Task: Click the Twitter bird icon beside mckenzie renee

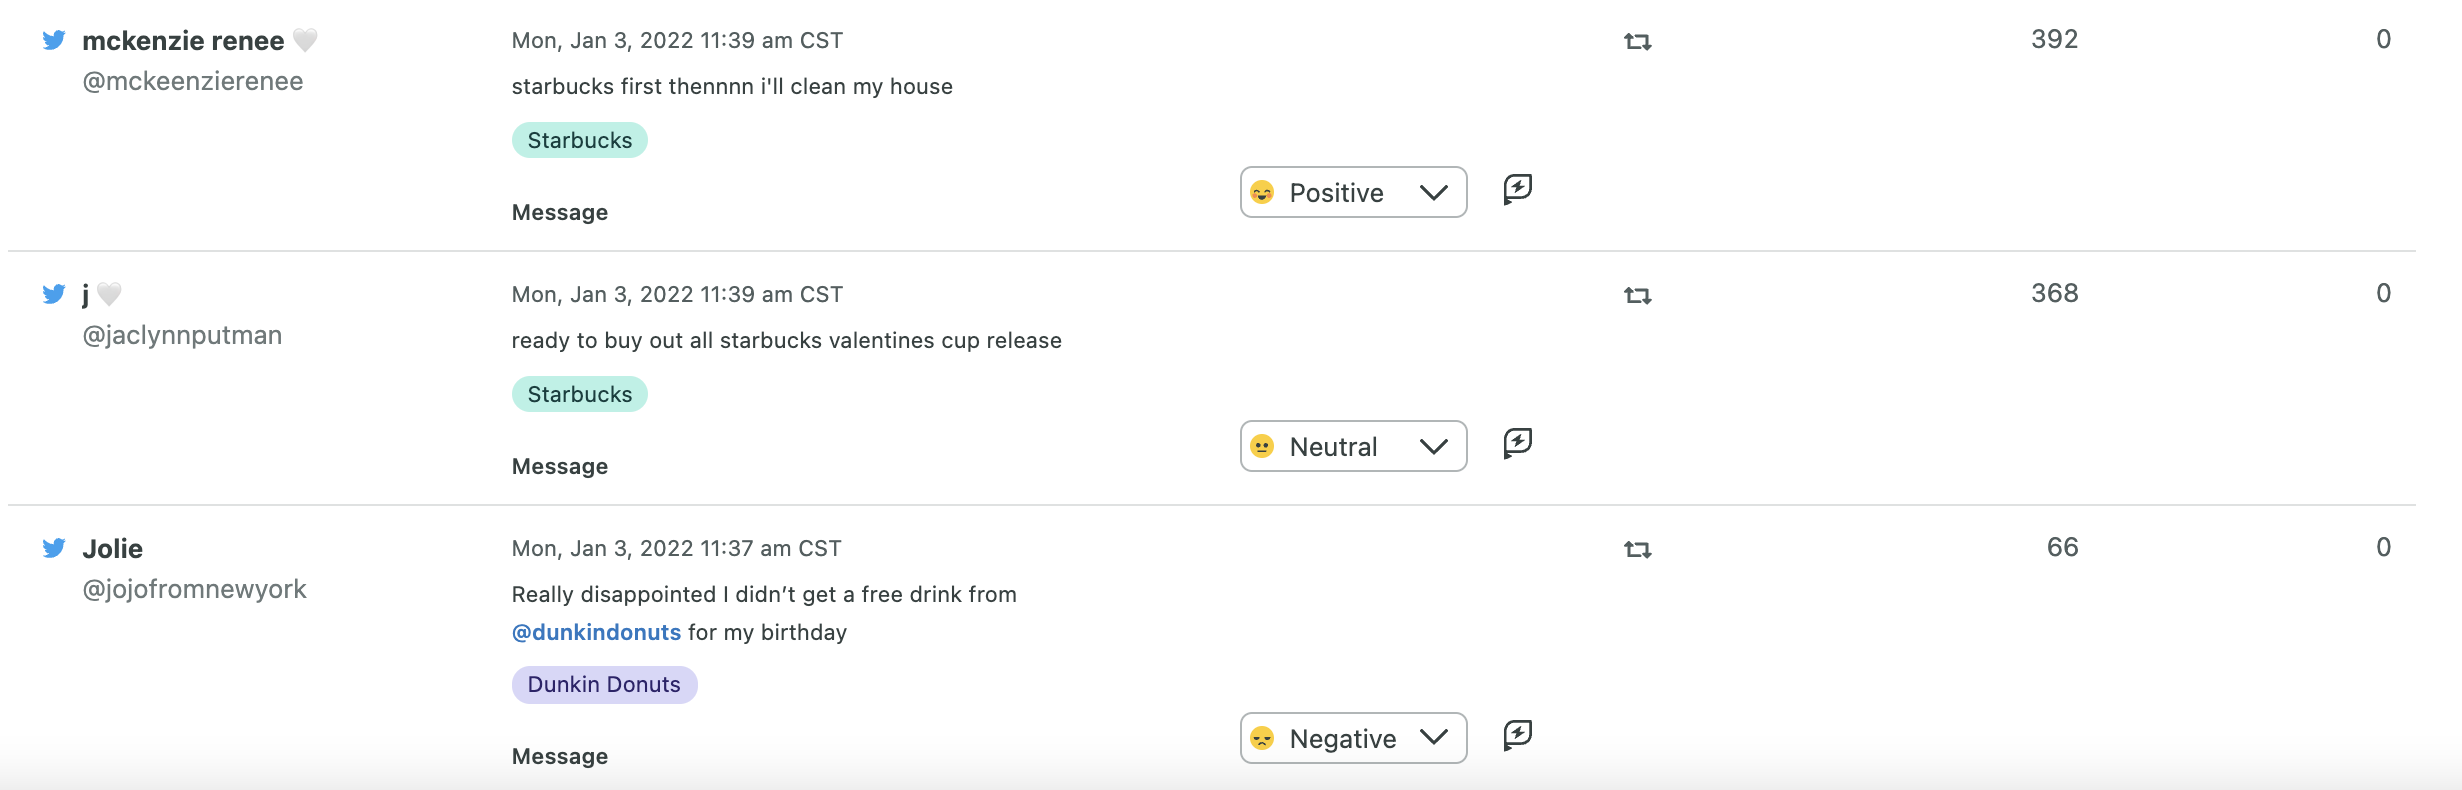Action: [54, 40]
